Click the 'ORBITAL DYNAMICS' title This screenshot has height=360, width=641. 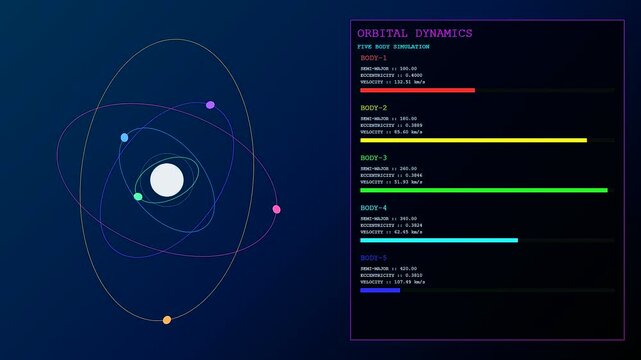point(415,34)
